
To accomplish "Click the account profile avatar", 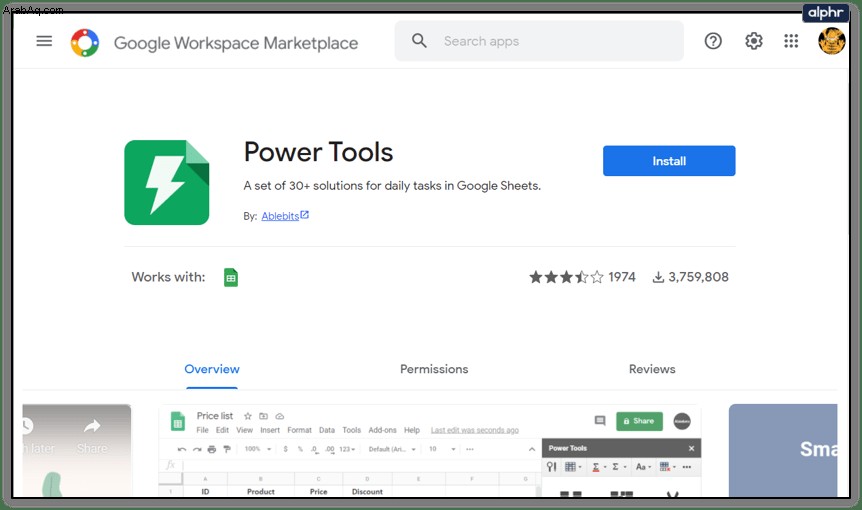I will (831, 41).
